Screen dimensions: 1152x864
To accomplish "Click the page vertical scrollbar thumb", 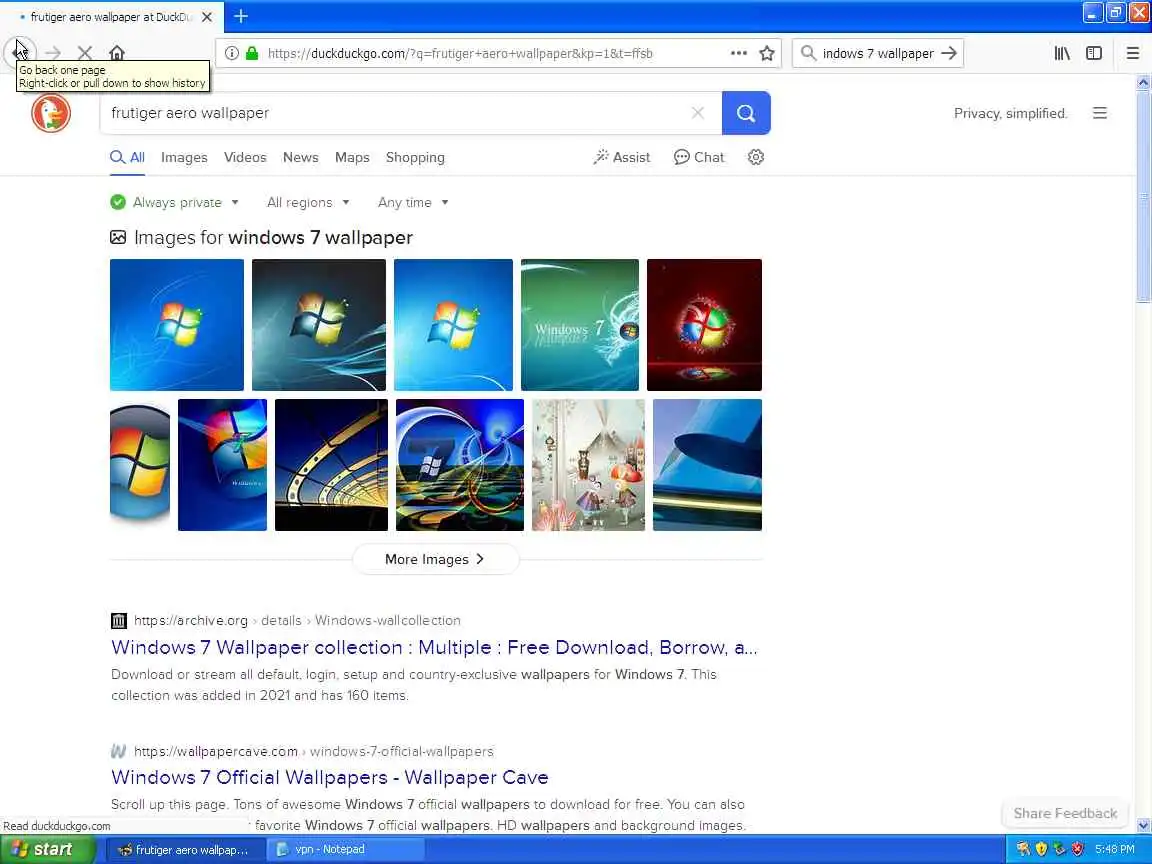I will coord(1143,197).
